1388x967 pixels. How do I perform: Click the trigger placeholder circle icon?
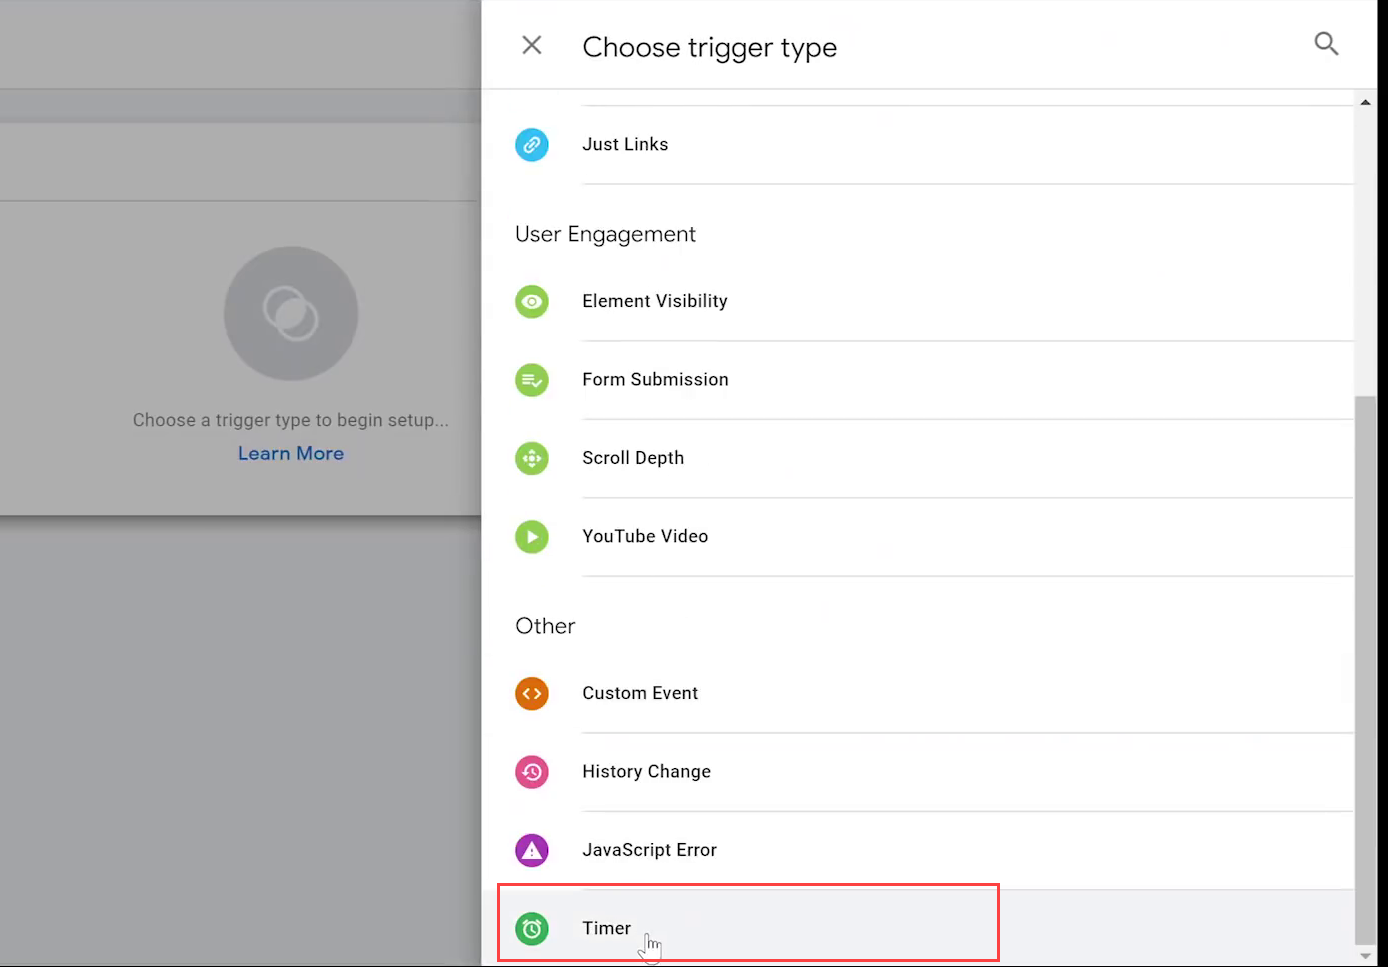291,314
